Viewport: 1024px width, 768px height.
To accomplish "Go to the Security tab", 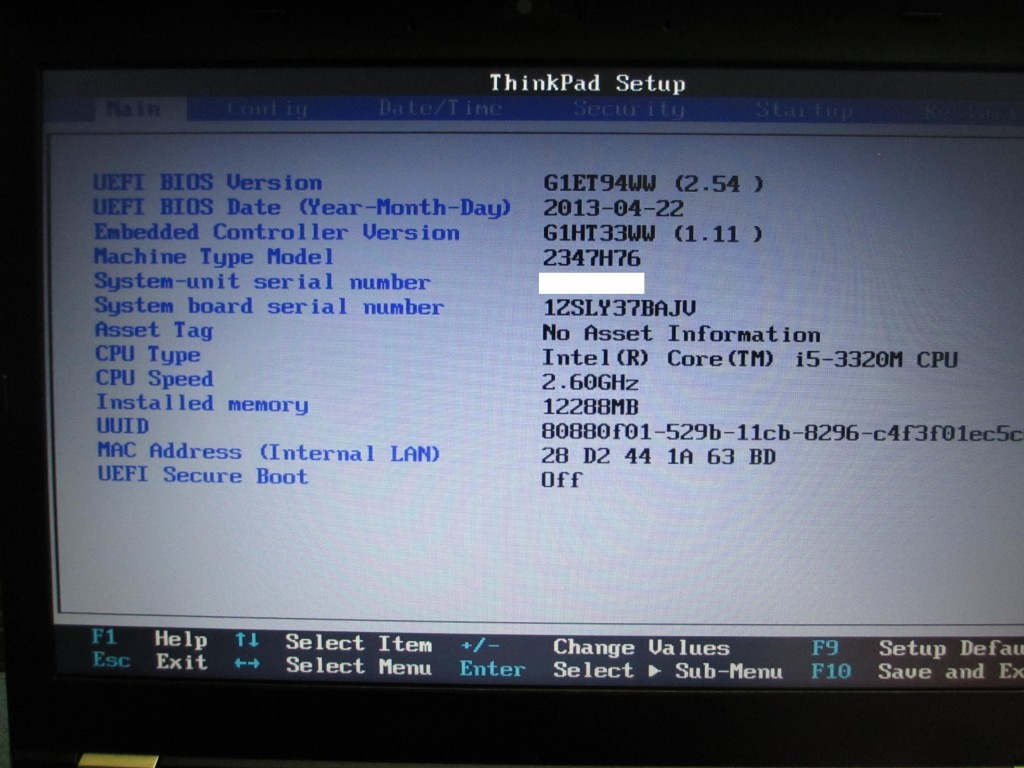I will (x=628, y=109).
